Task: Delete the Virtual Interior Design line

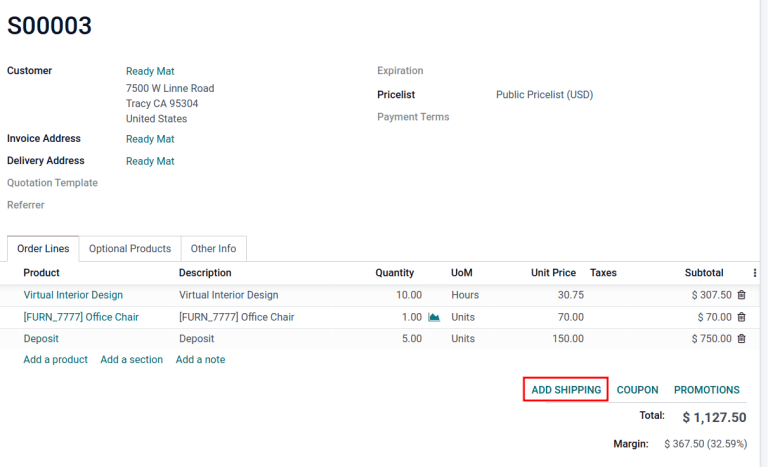Action: point(741,295)
